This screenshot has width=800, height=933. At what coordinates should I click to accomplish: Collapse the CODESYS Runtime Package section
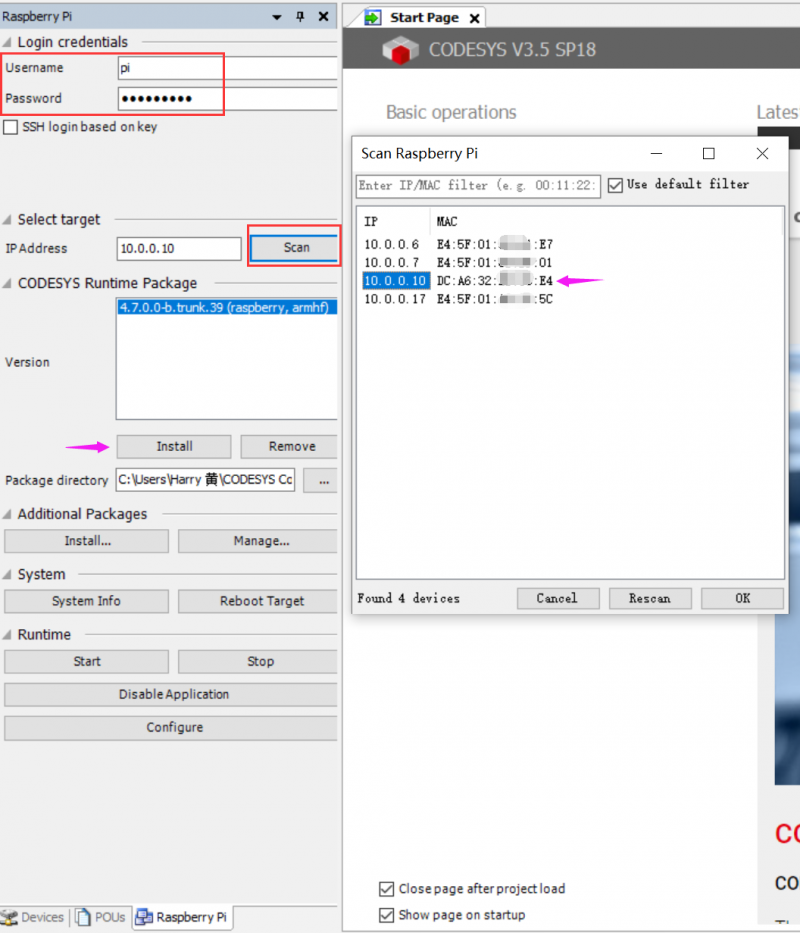tap(7, 283)
